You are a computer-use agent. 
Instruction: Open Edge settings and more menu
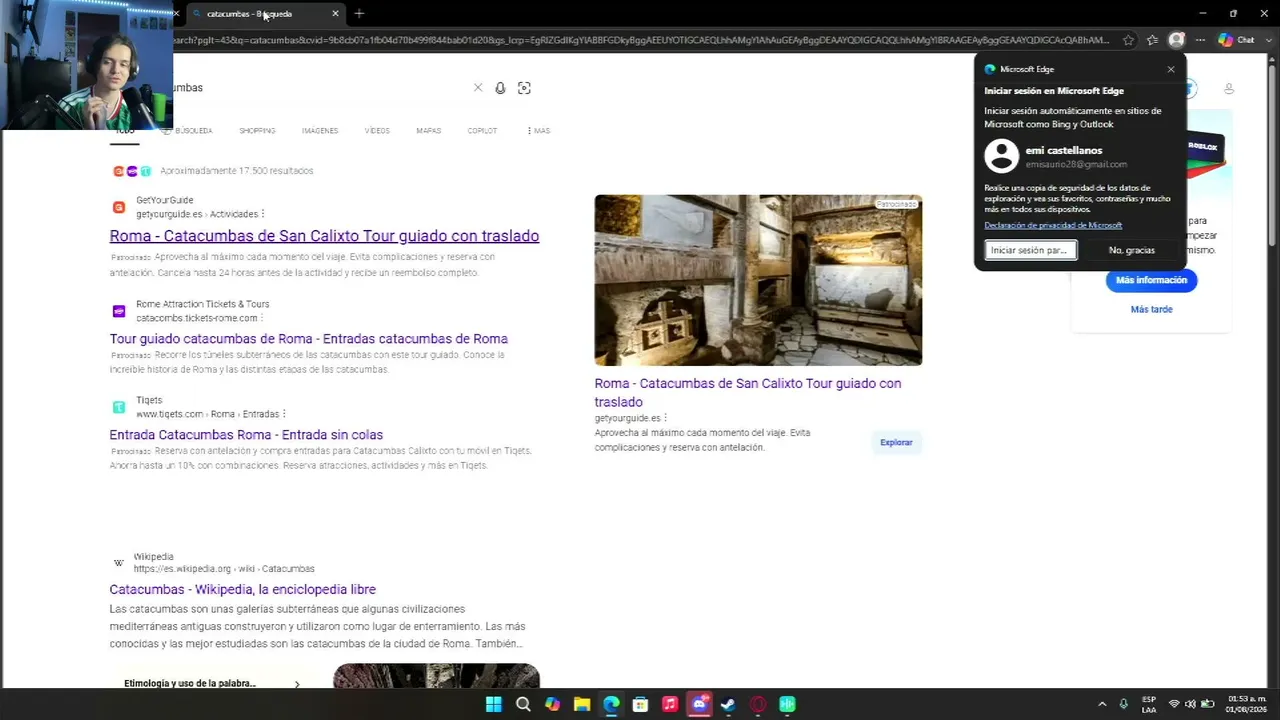[x=1200, y=40]
